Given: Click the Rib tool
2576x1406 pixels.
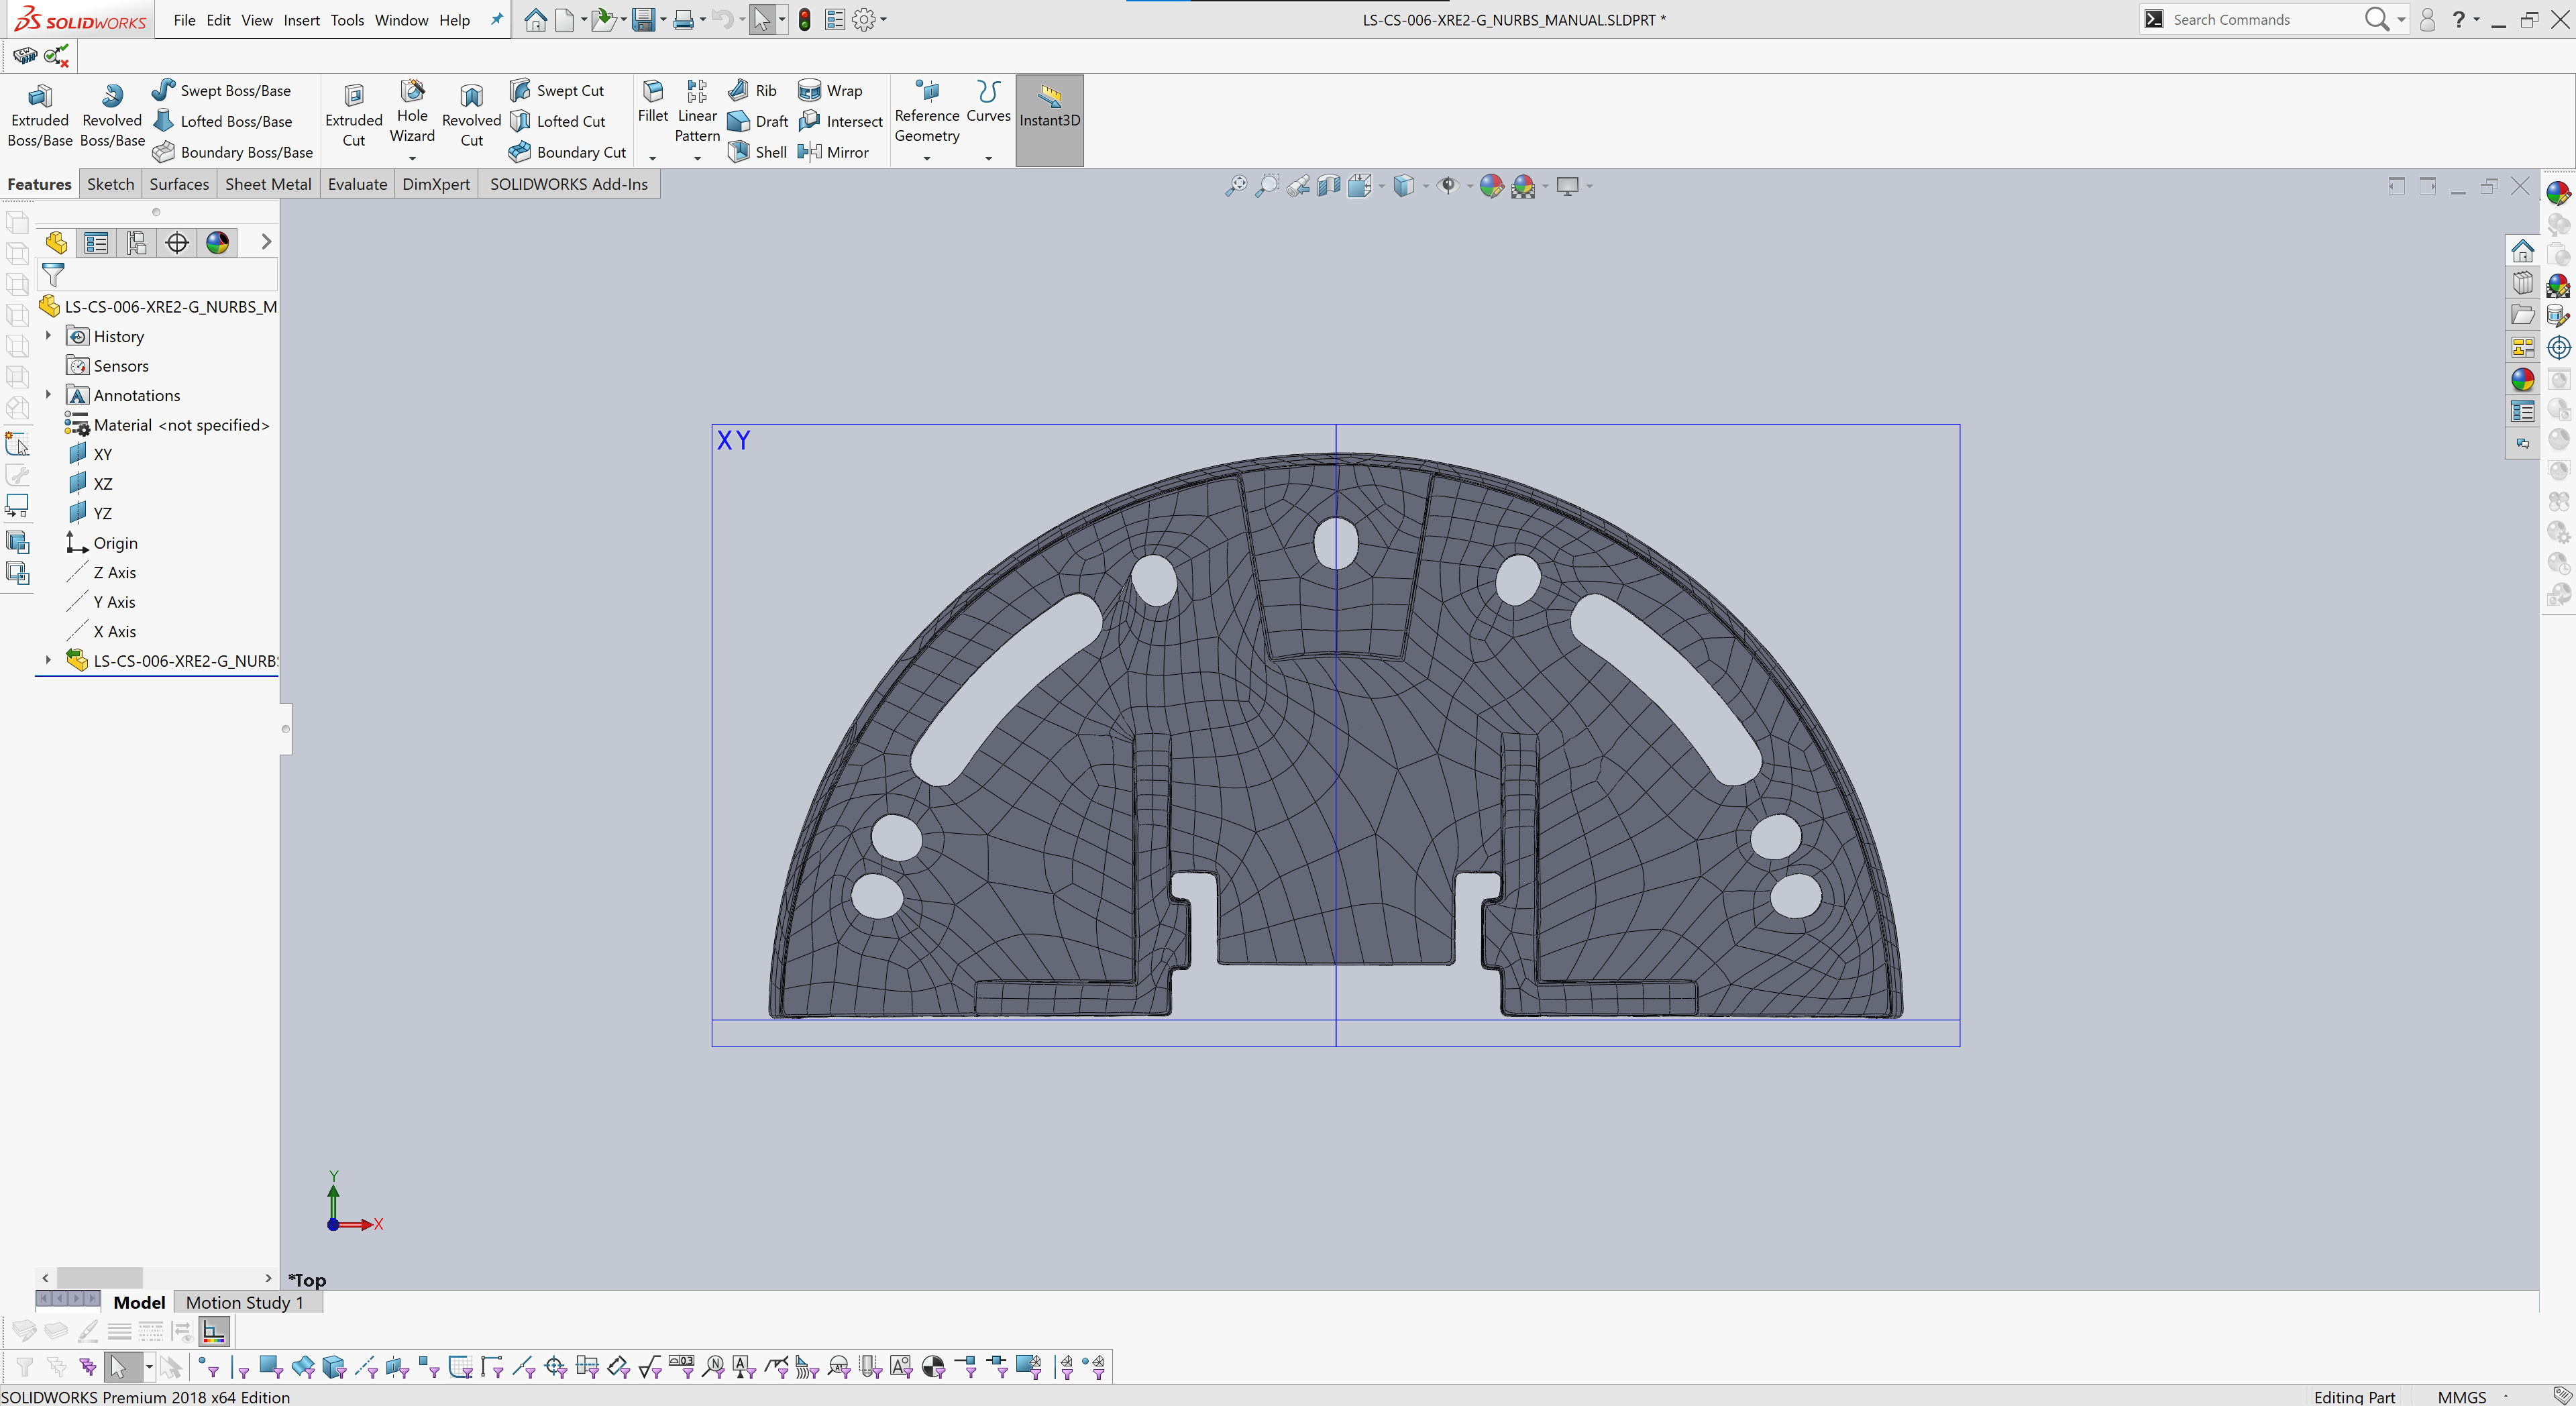Looking at the screenshot, I should pyautogui.click(x=752, y=90).
